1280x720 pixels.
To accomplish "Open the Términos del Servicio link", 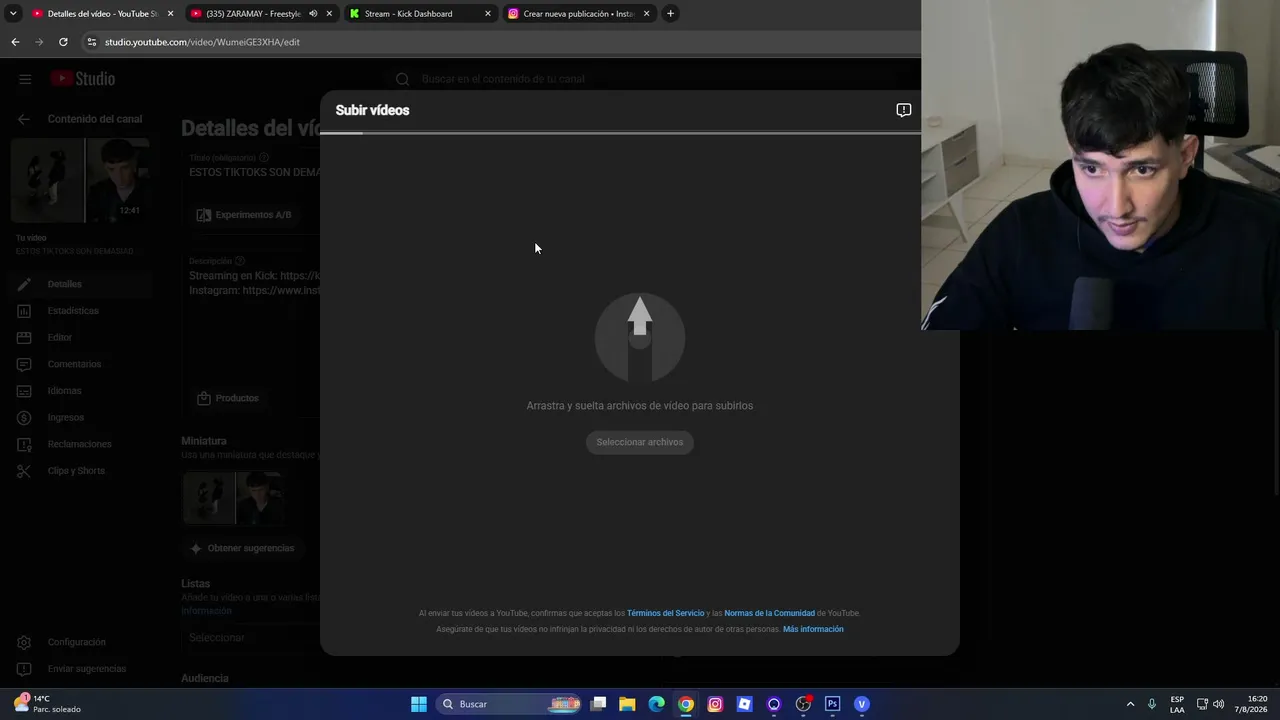I will [666, 613].
